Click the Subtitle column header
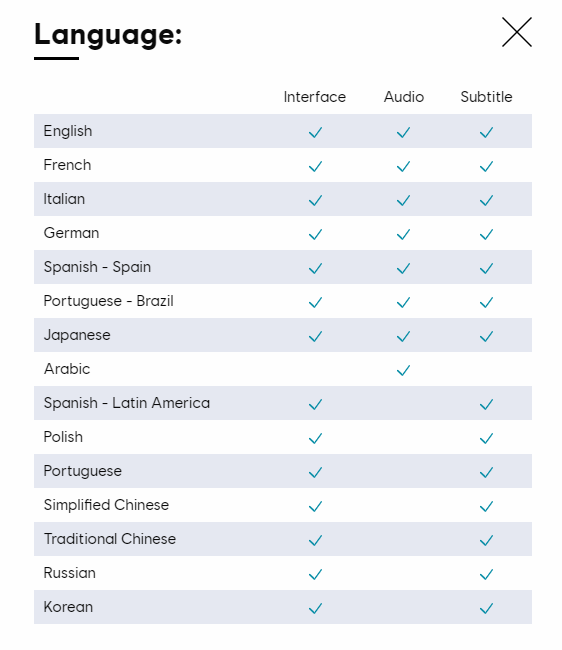This screenshot has height=650, width=562. (x=486, y=97)
